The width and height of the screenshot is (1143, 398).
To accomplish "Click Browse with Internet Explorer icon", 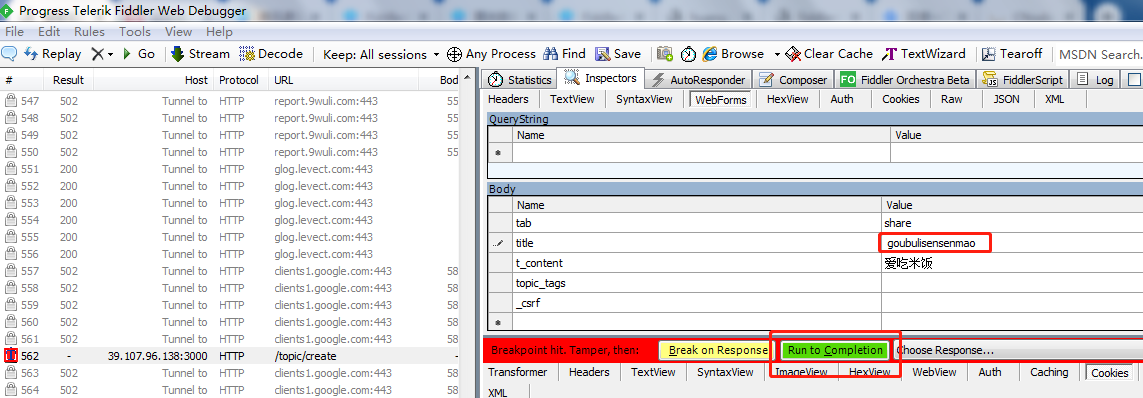I will pos(733,54).
